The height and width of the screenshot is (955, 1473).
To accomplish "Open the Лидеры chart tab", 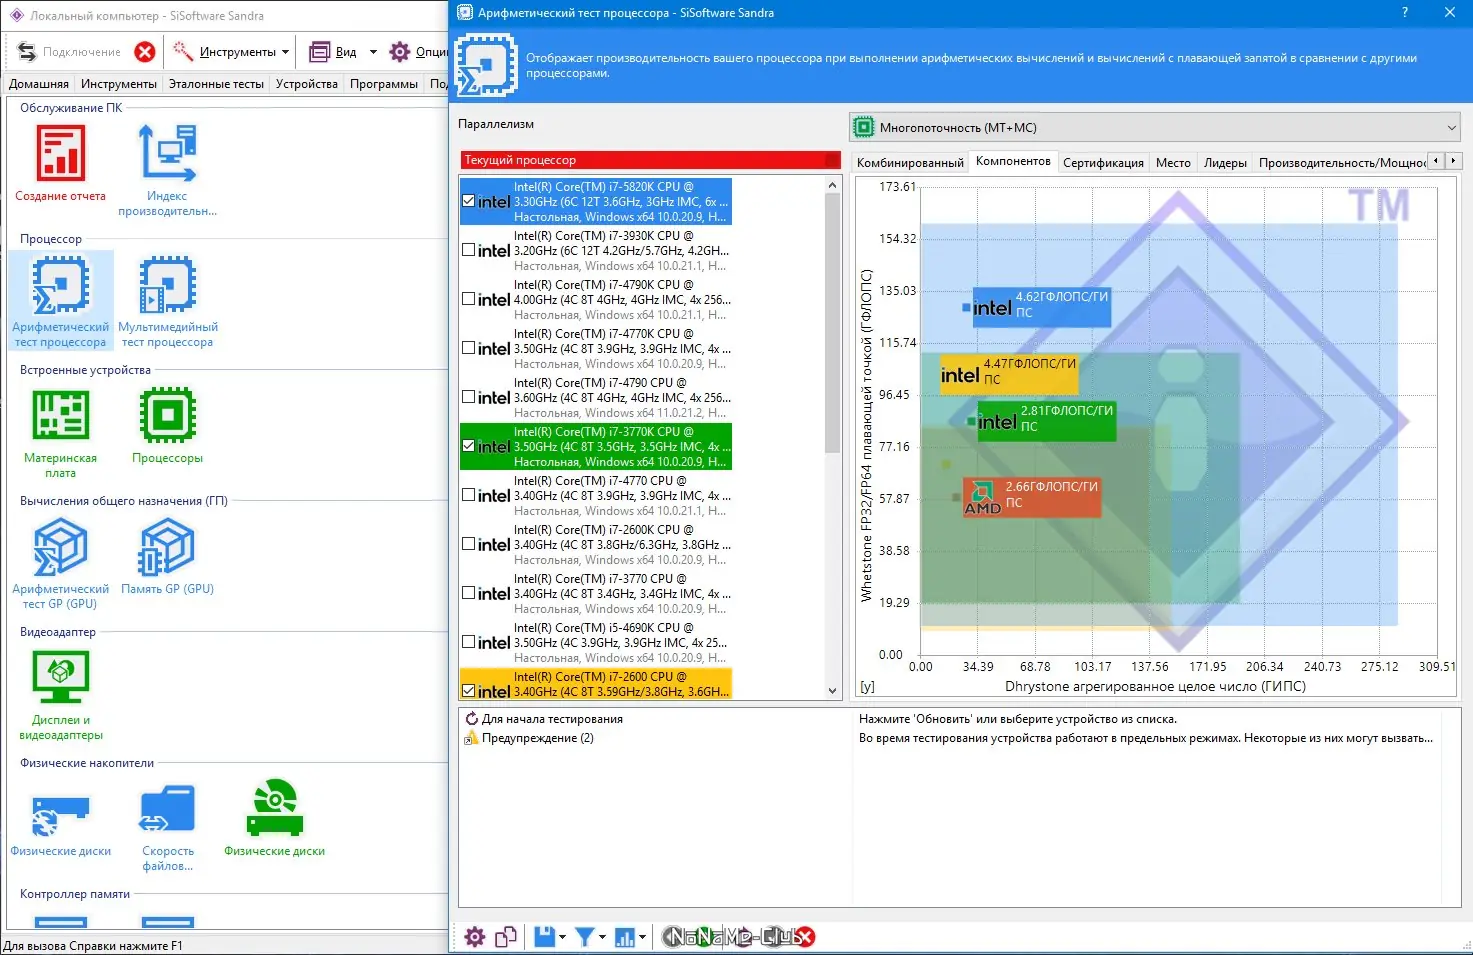I will tap(1225, 163).
